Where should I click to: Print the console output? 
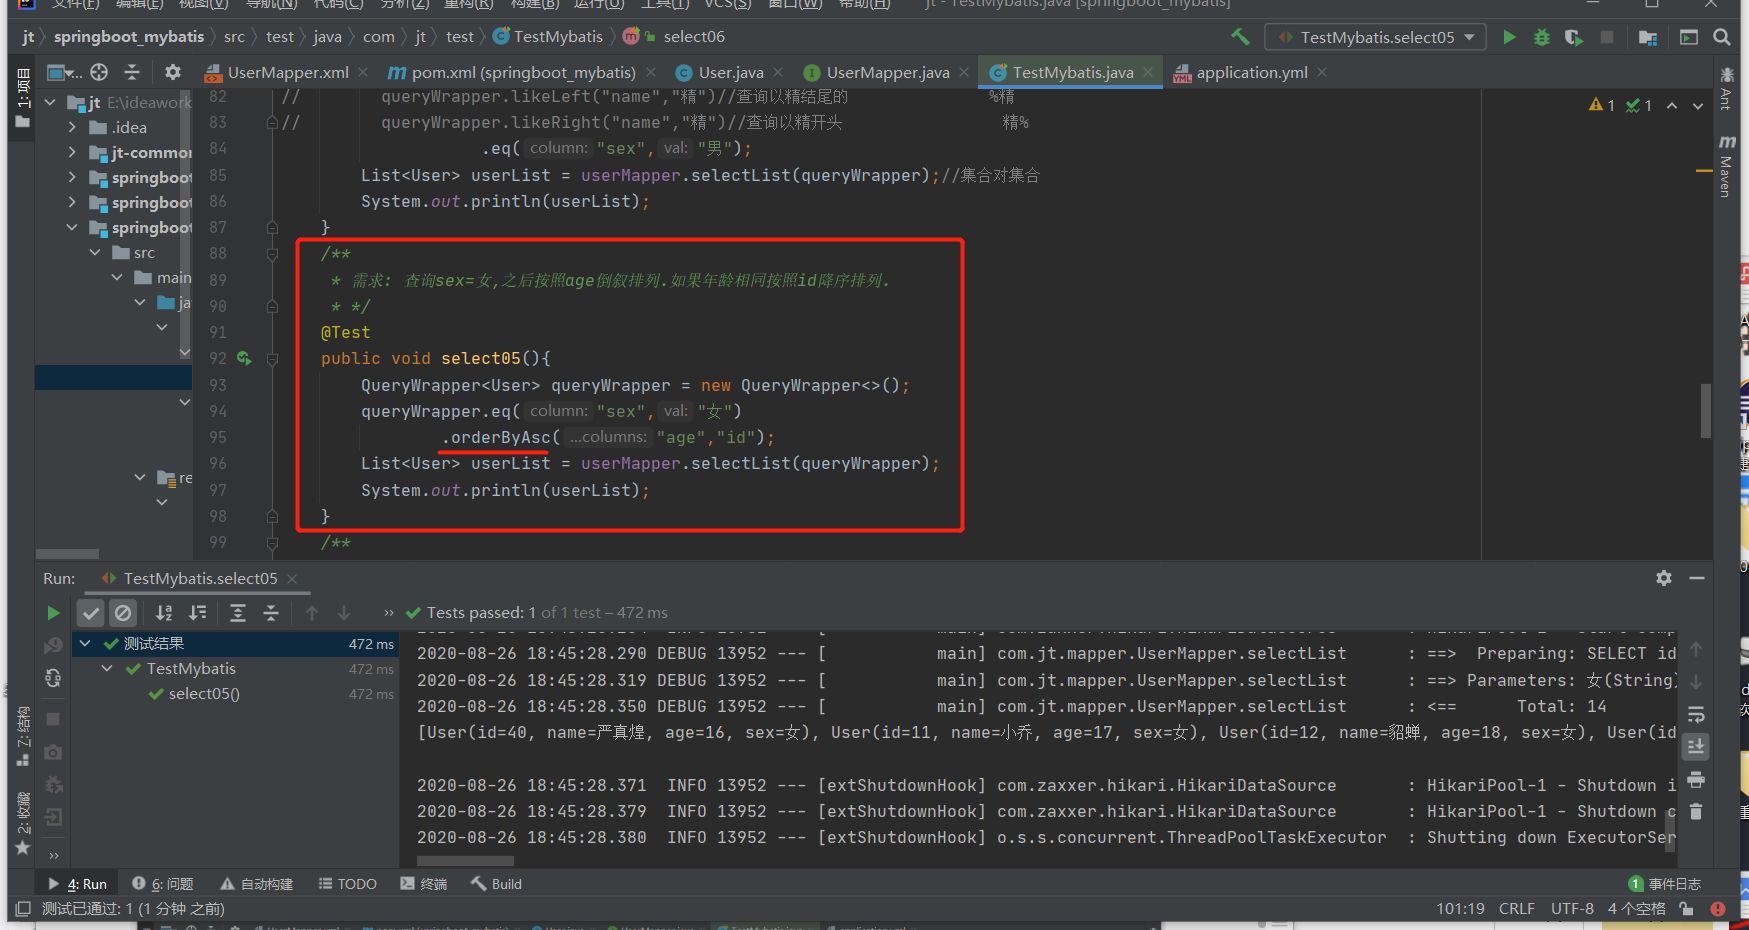1696,779
